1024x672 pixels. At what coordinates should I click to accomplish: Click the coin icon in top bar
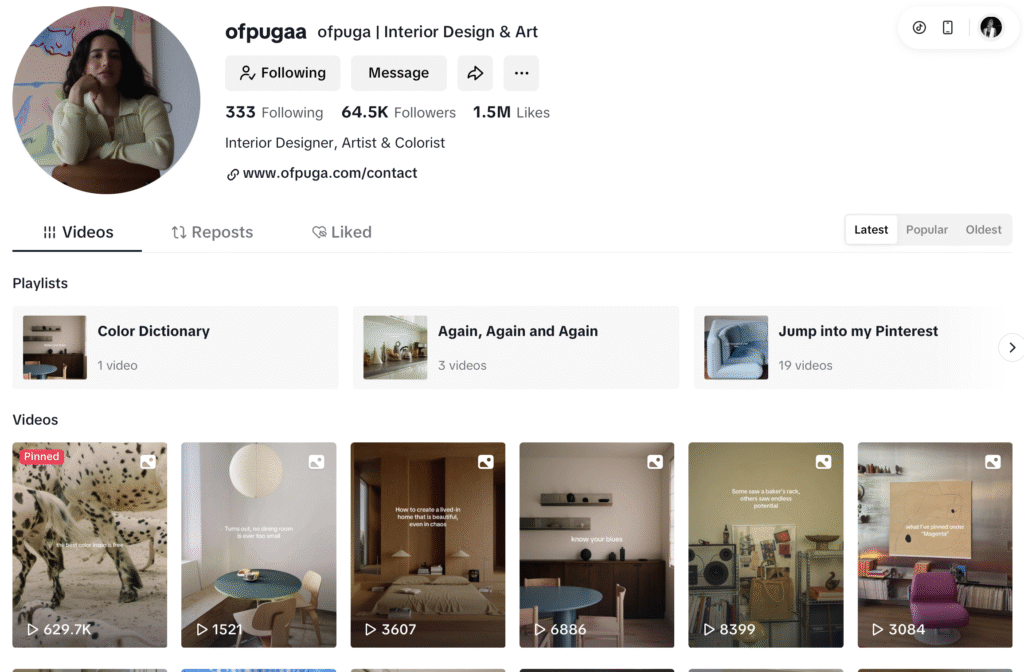(x=919, y=27)
